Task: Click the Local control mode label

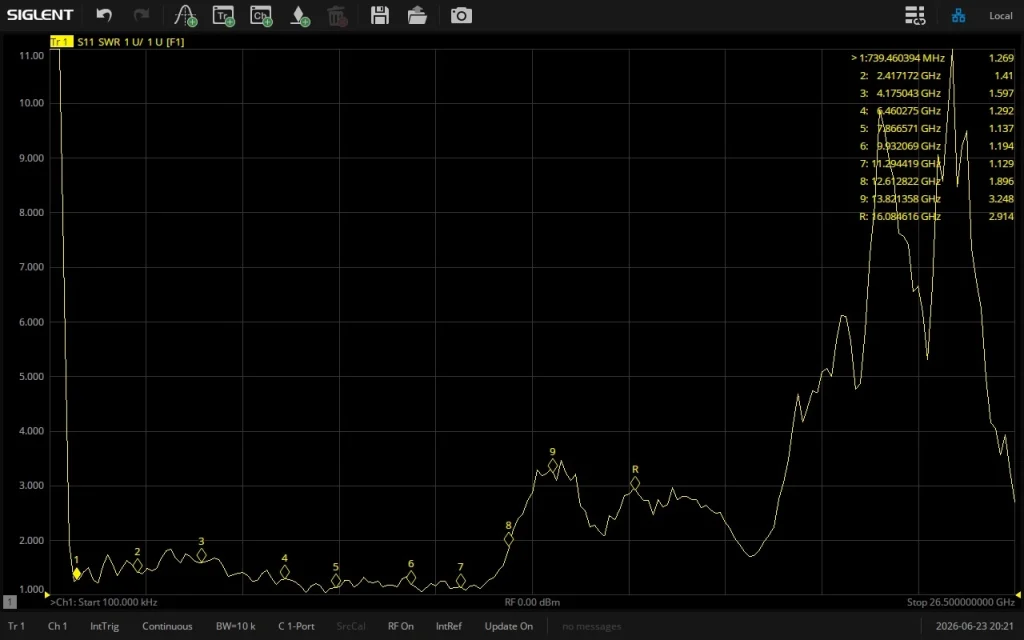Action: 1000,16
